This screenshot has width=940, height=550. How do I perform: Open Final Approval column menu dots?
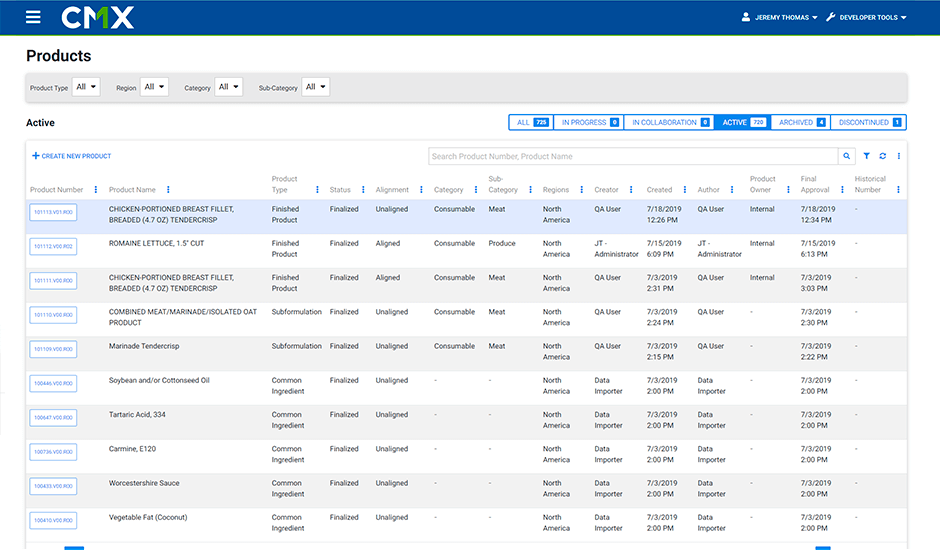pos(842,190)
